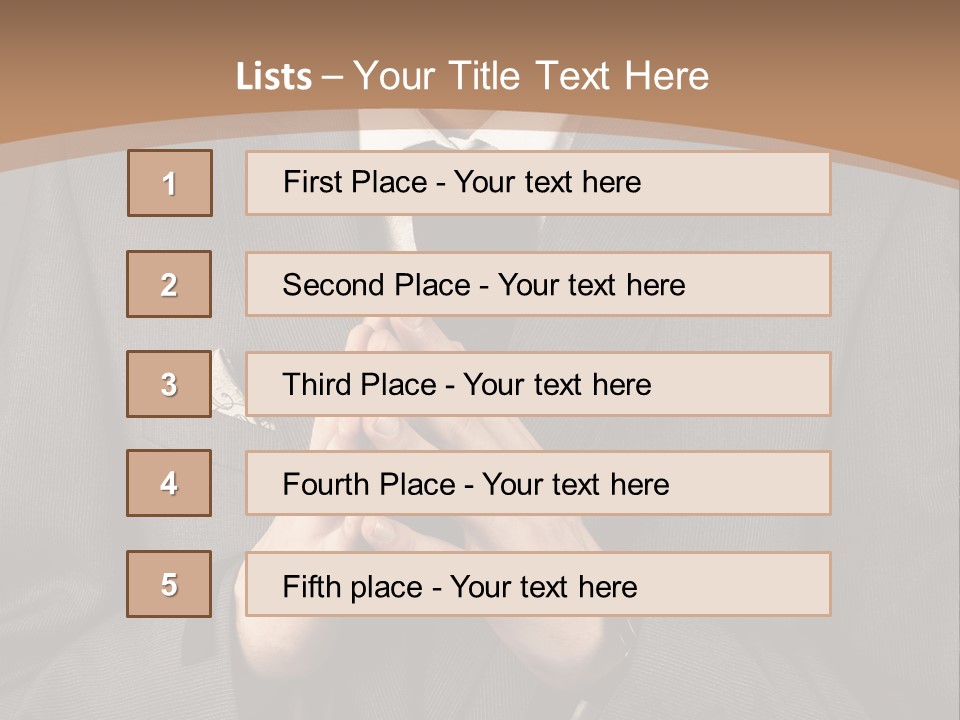Click the First Place text box
960x720 pixels.
pos(538,183)
